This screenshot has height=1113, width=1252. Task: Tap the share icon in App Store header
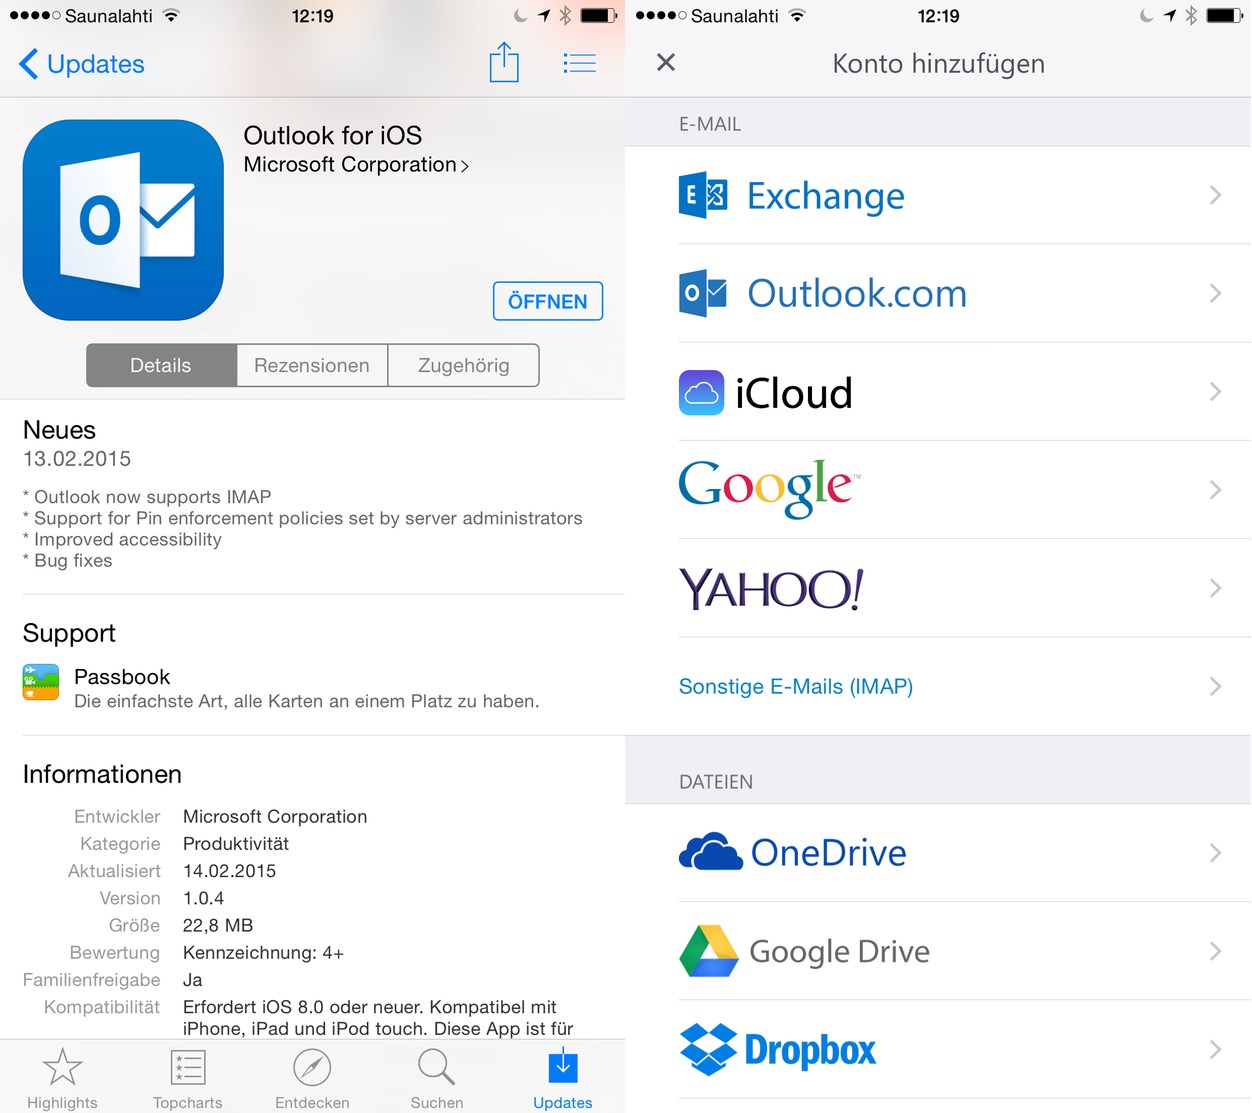(x=504, y=62)
